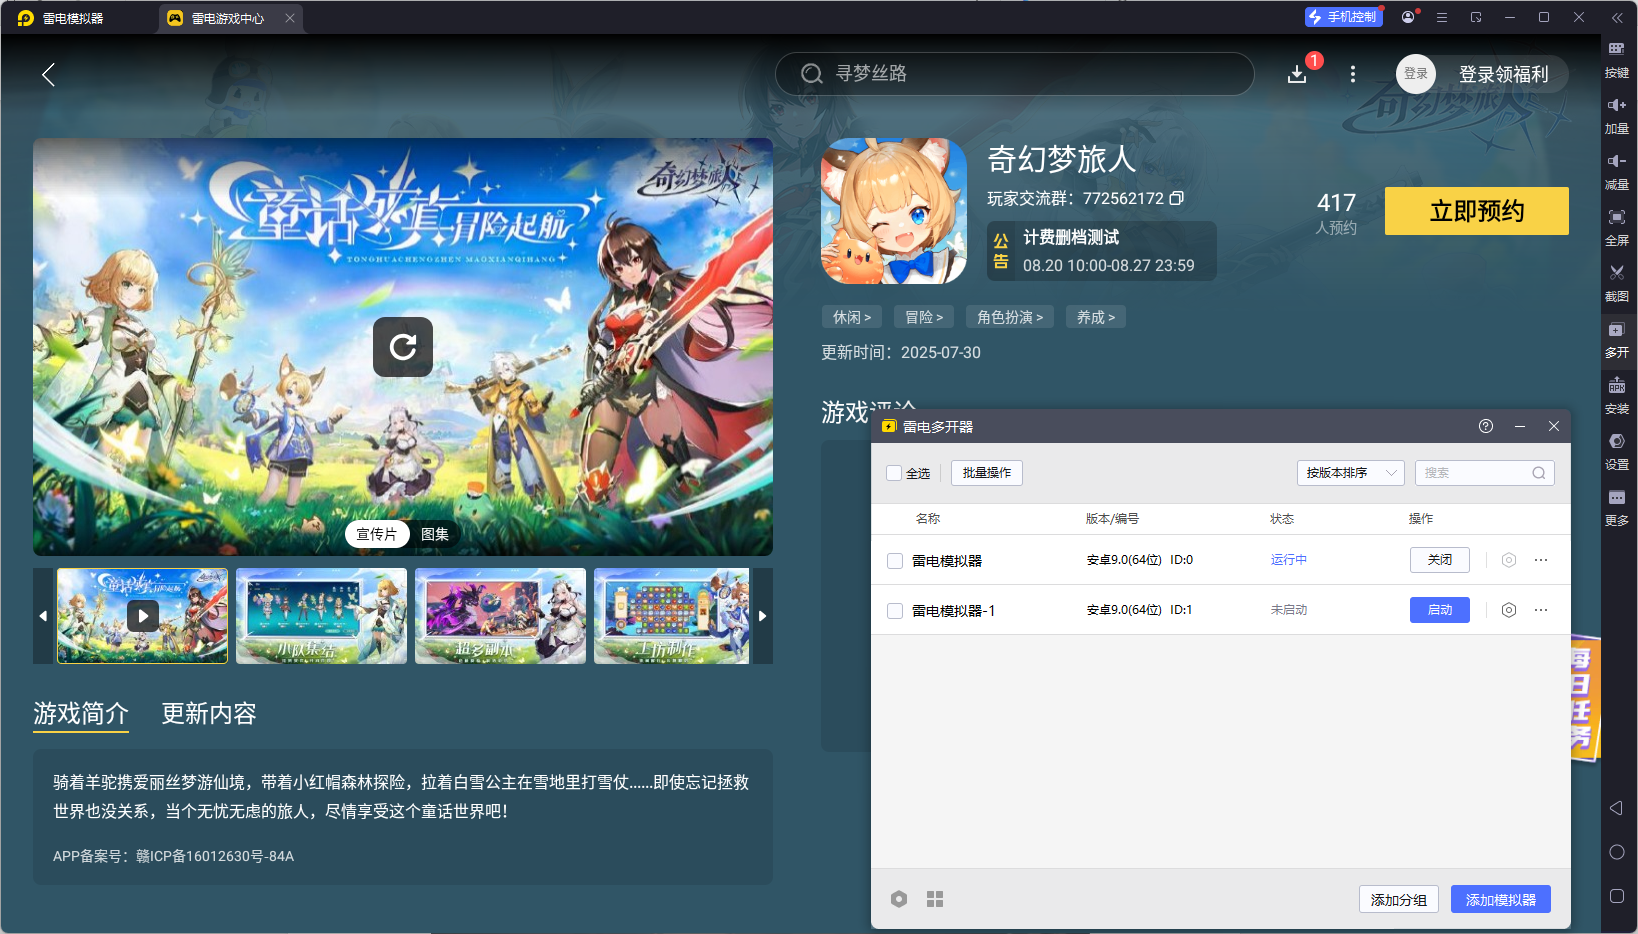Focus the 搜索 field in 雷电多开器
Screen dimensions: 1638x934
point(1485,473)
